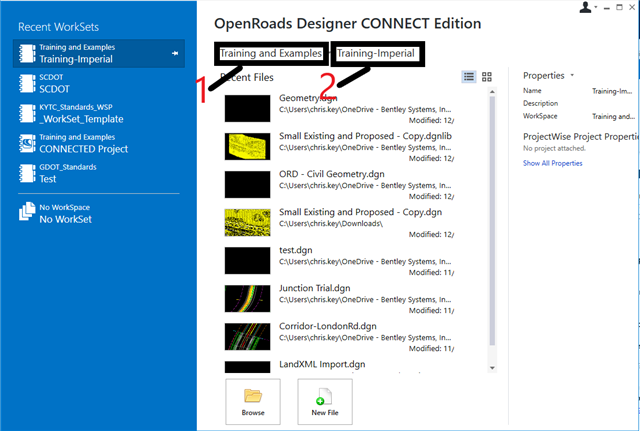This screenshot has width=640, height=431.
Task: Click the New File button
Action: click(x=325, y=402)
